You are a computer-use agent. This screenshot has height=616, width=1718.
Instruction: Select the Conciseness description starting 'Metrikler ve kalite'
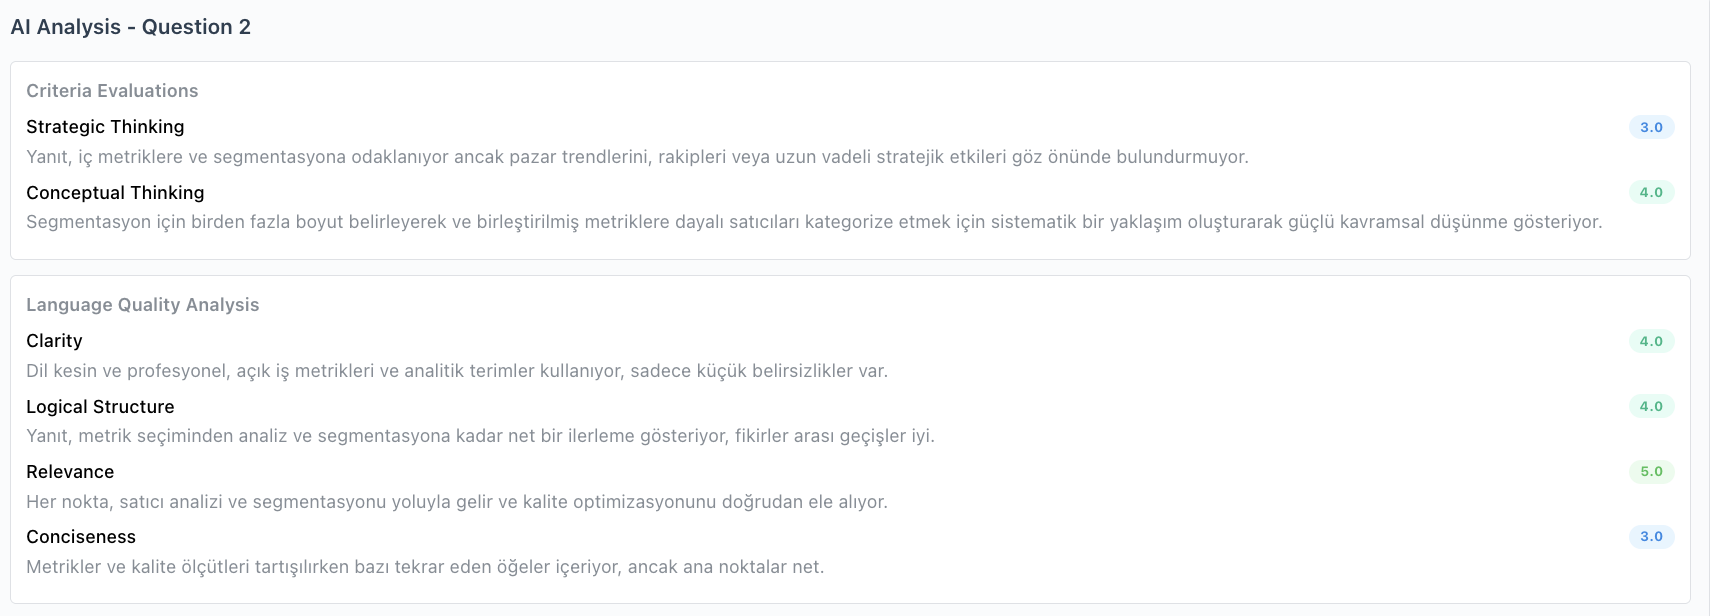point(425,567)
